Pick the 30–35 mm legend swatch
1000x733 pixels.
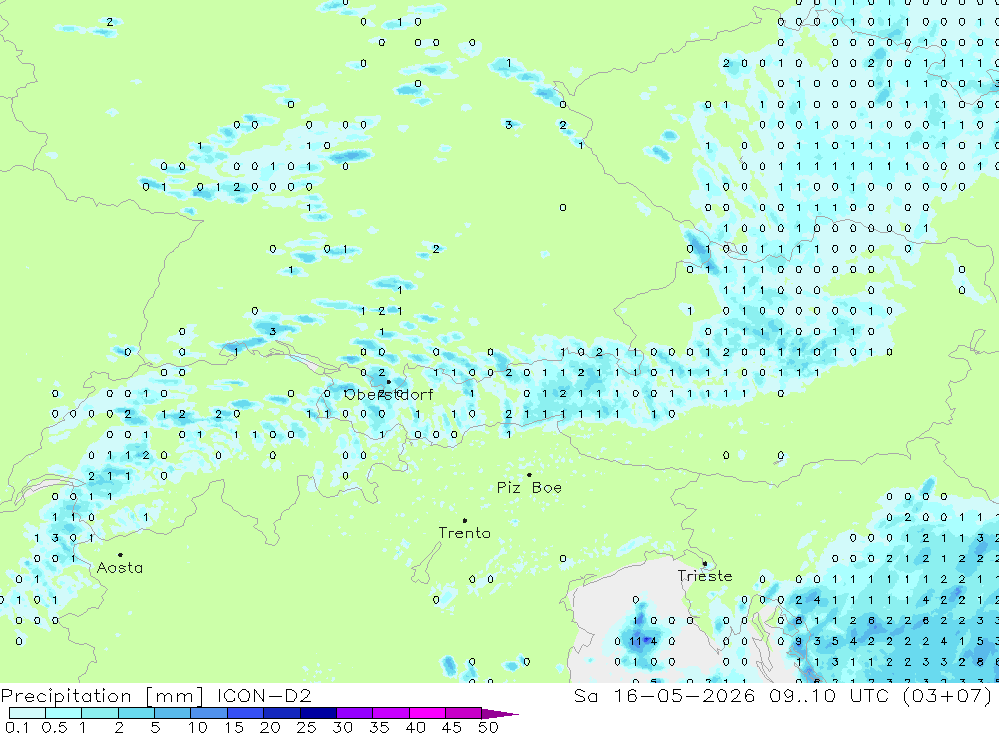pos(355,713)
